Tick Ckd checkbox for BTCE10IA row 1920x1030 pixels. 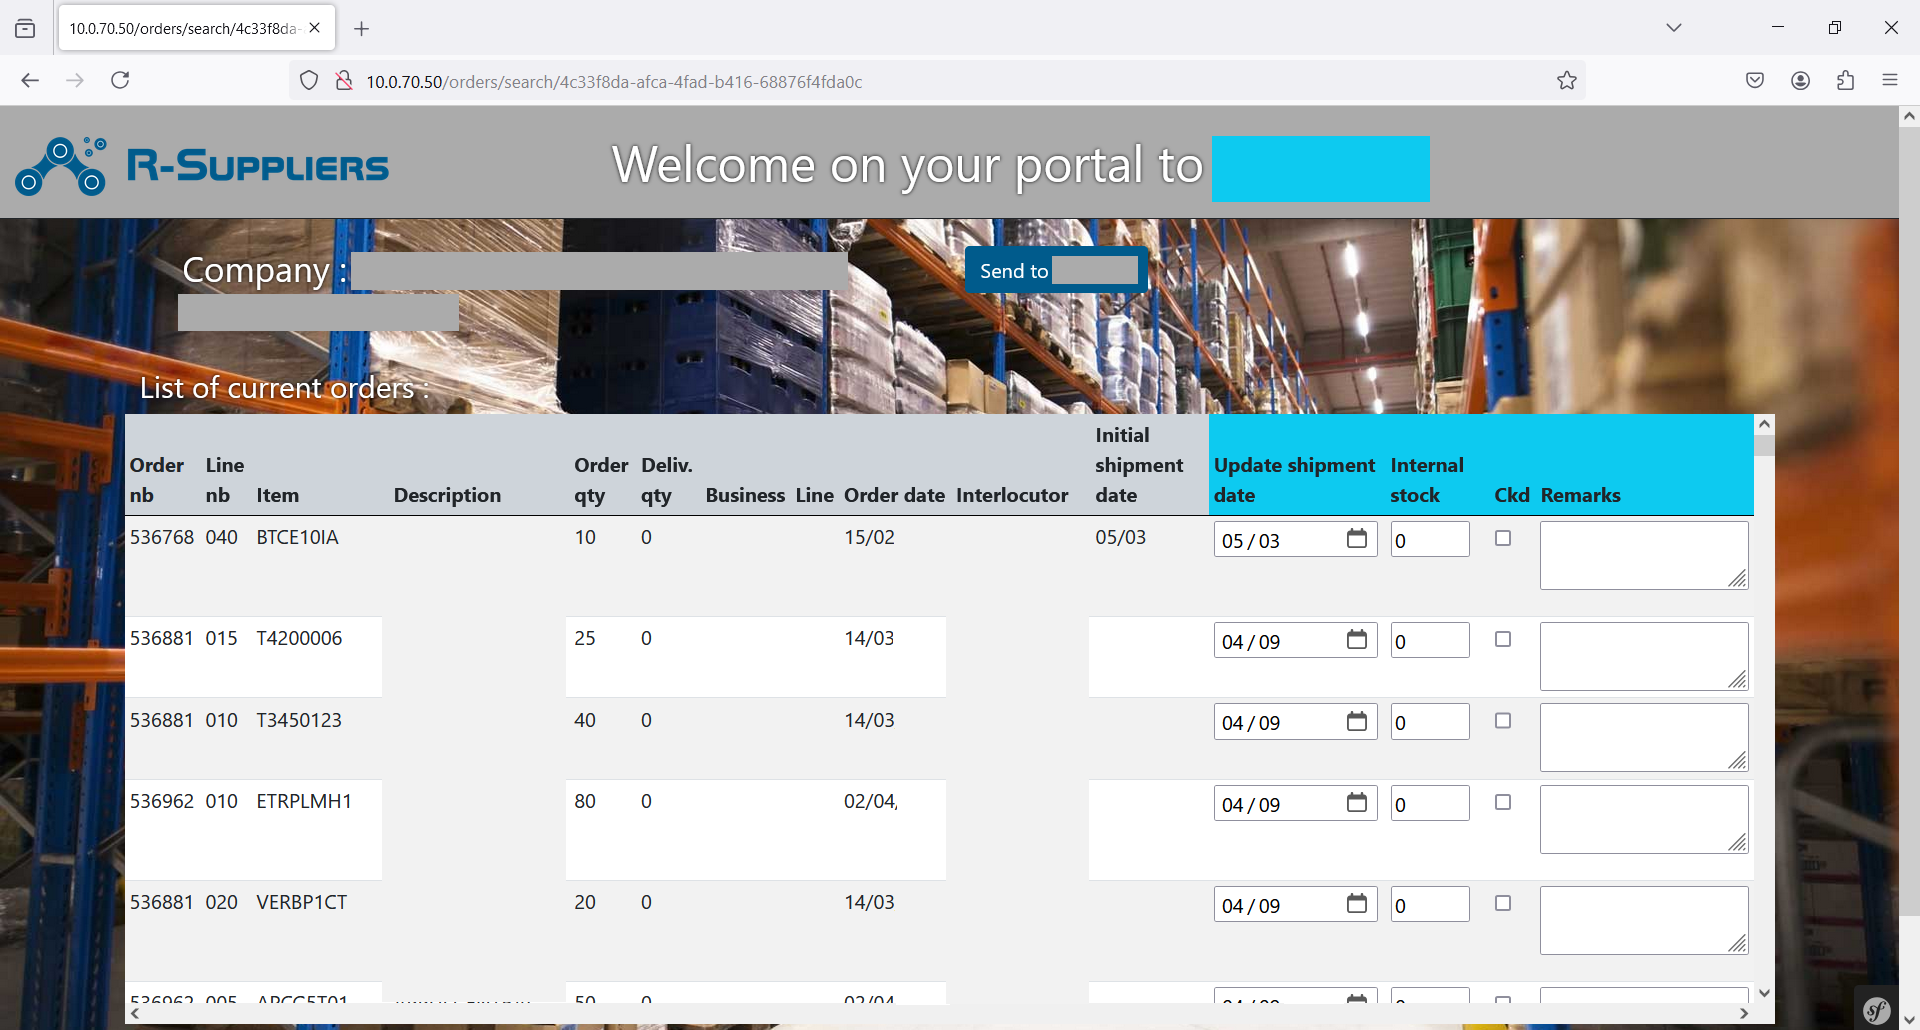point(1503,538)
